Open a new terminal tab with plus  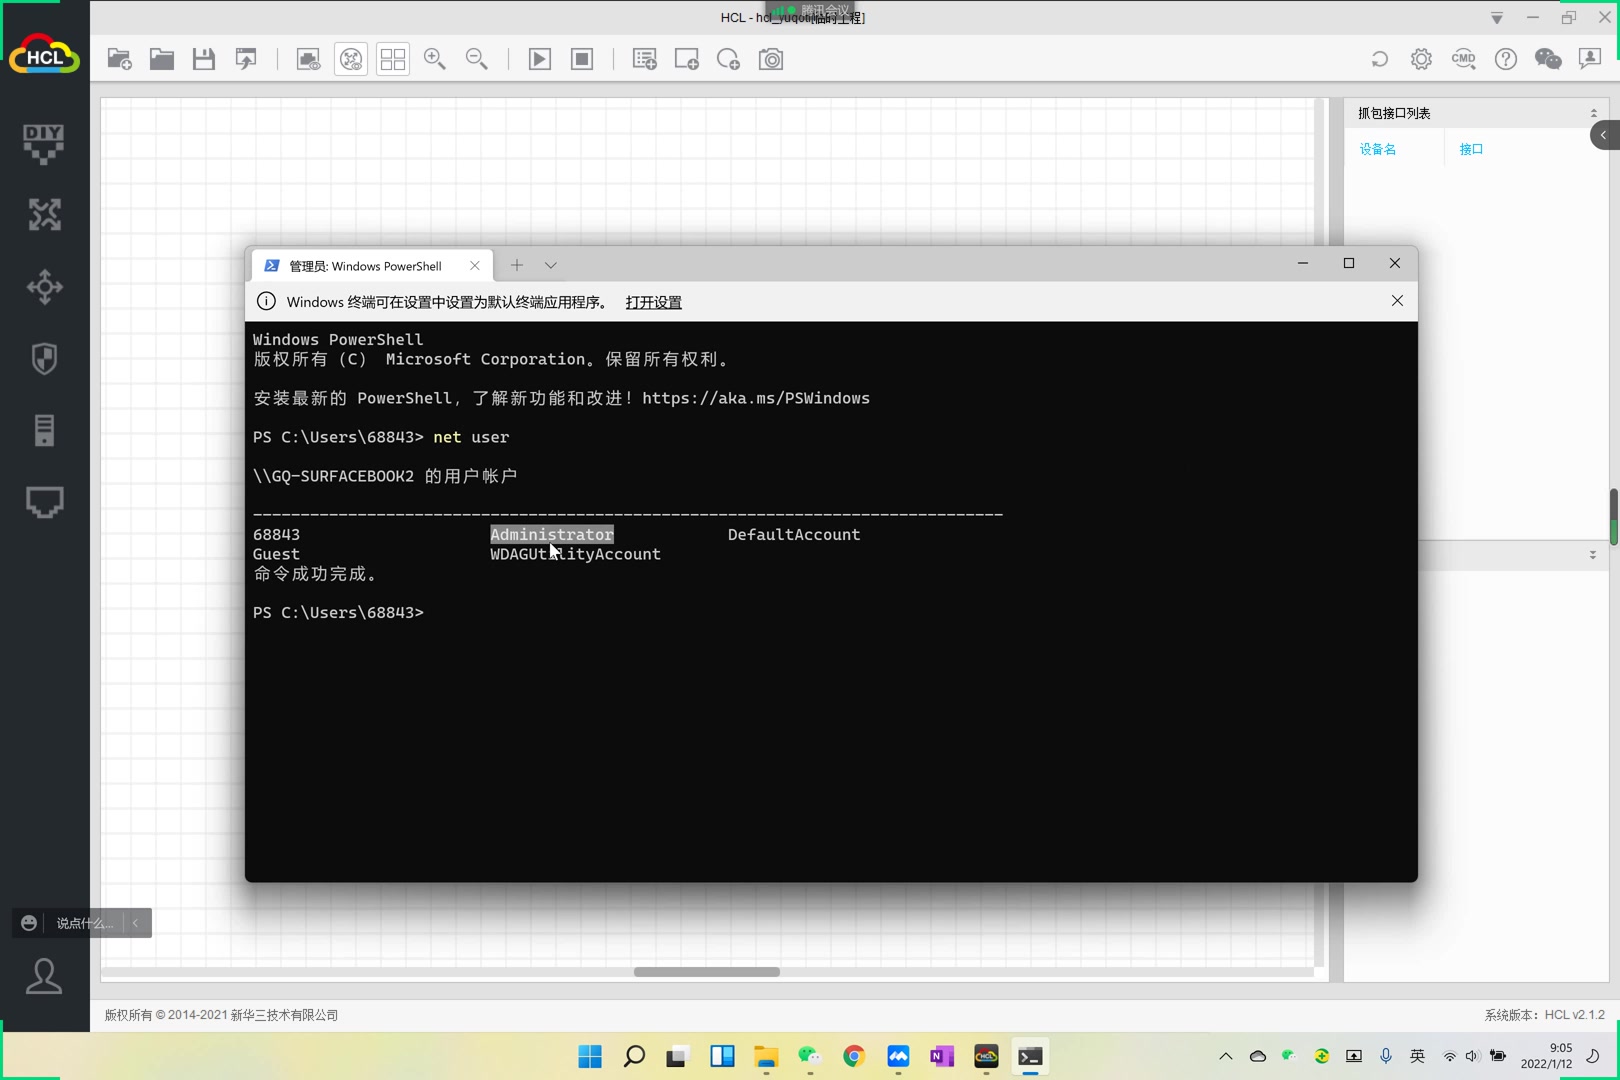pyautogui.click(x=517, y=265)
